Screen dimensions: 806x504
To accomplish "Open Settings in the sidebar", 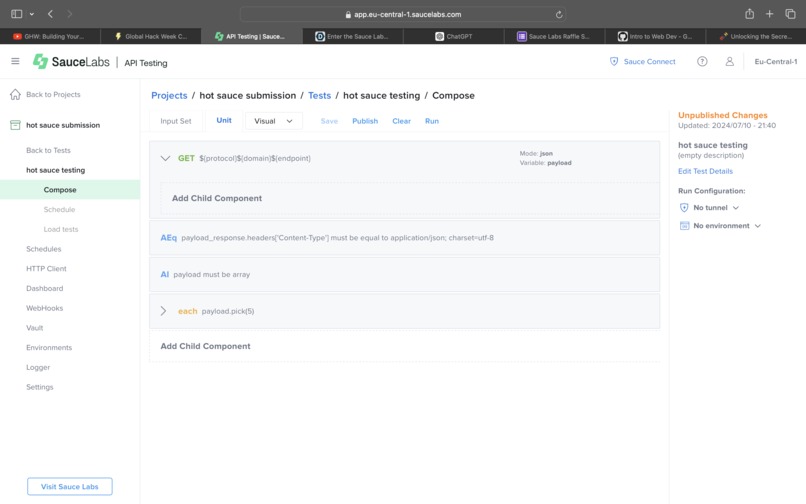I will (40, 387).
